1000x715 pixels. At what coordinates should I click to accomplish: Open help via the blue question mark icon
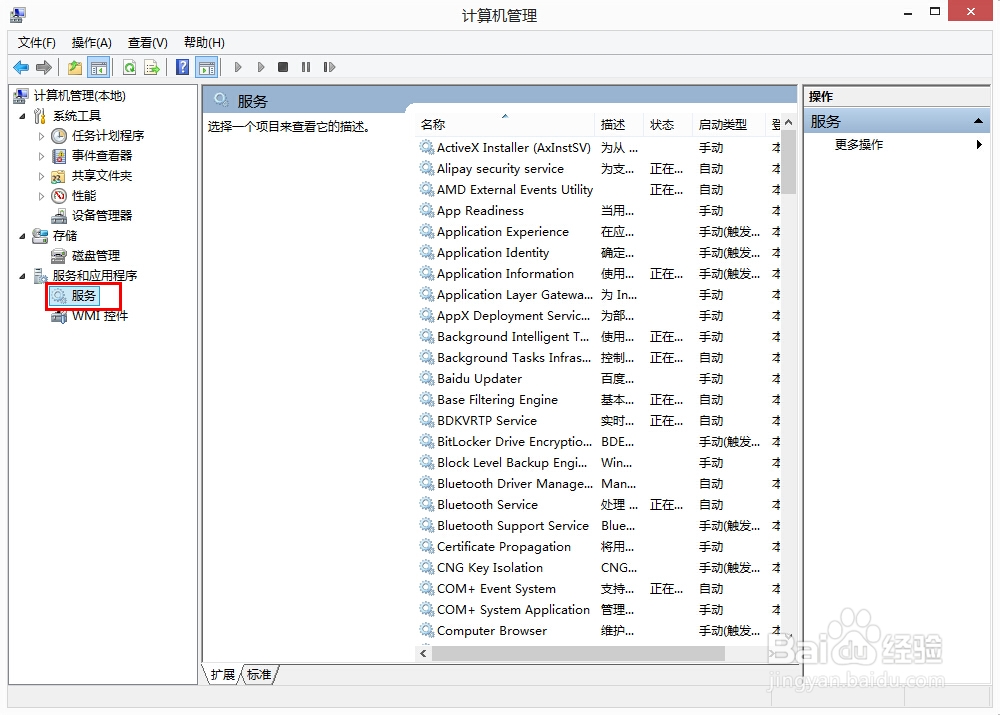[182, 67]
